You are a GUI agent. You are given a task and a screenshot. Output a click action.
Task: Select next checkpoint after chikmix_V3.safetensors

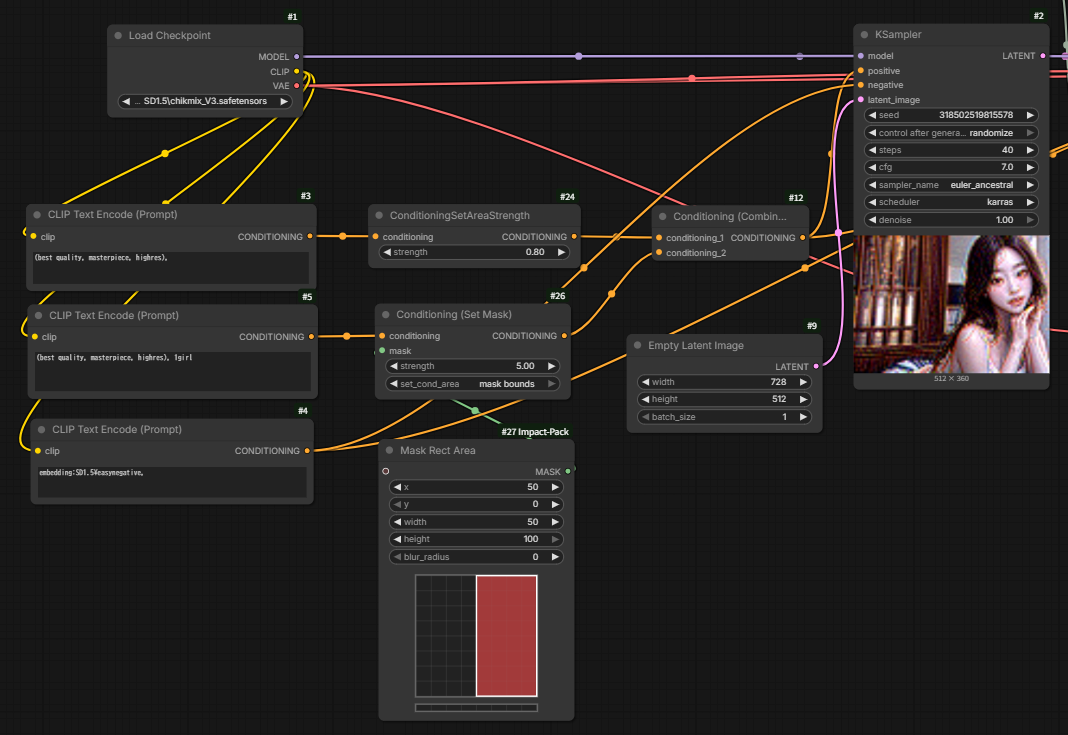(284, 101)
